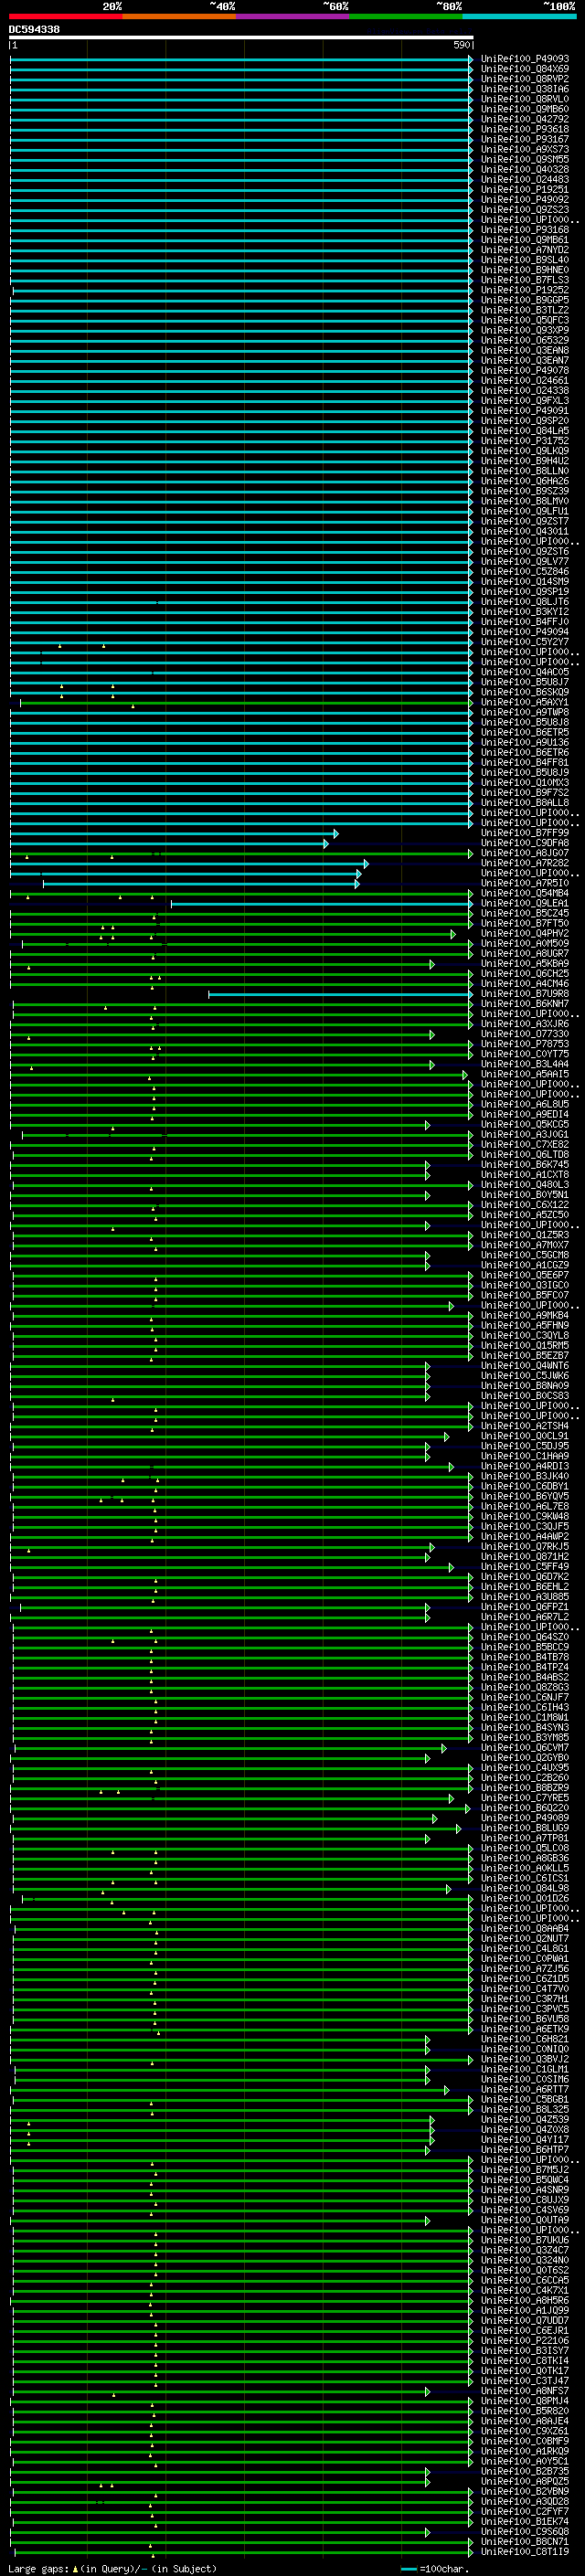The image size is (585, 2576).
Task: Select hit label UniRef100_A5KBA9
Action: coord(525,964)
